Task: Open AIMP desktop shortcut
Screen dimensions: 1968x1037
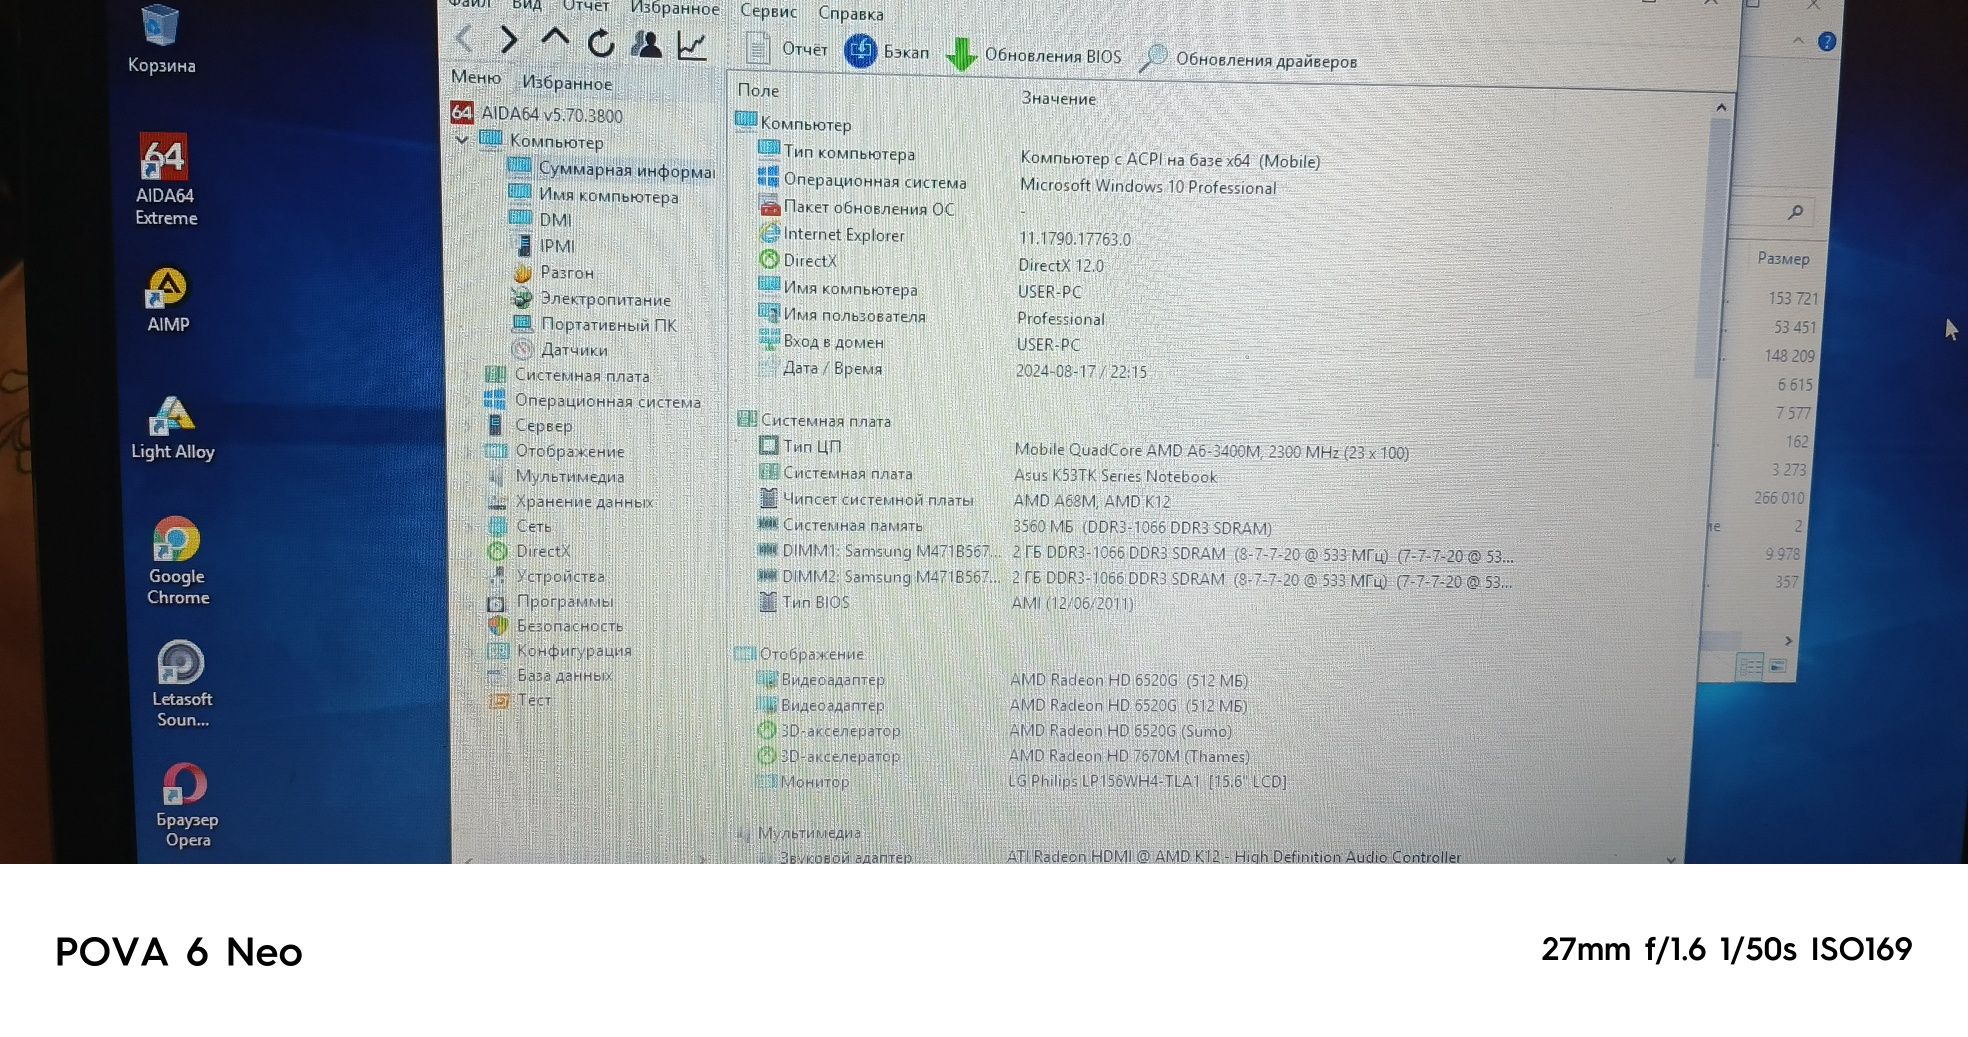Action: [x=167, y=300]
